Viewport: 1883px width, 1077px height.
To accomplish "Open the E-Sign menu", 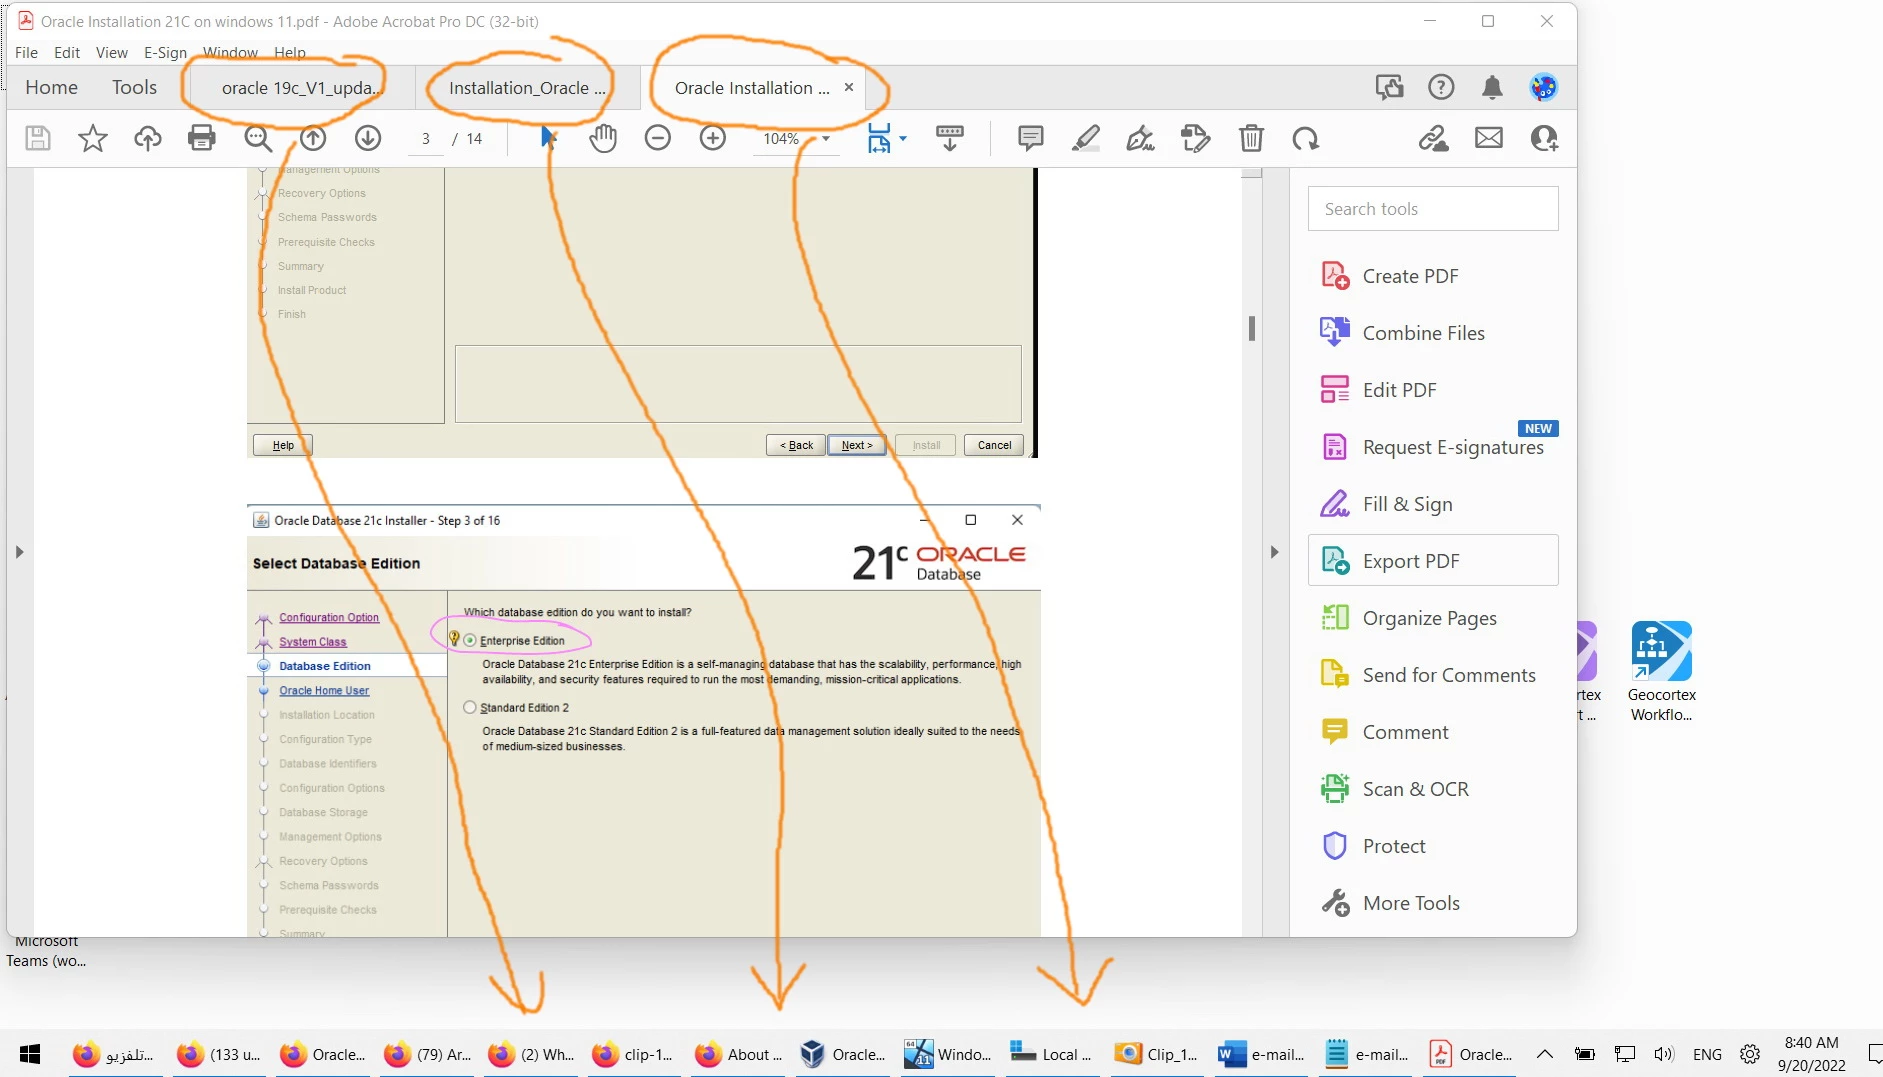I will (165, 52).
